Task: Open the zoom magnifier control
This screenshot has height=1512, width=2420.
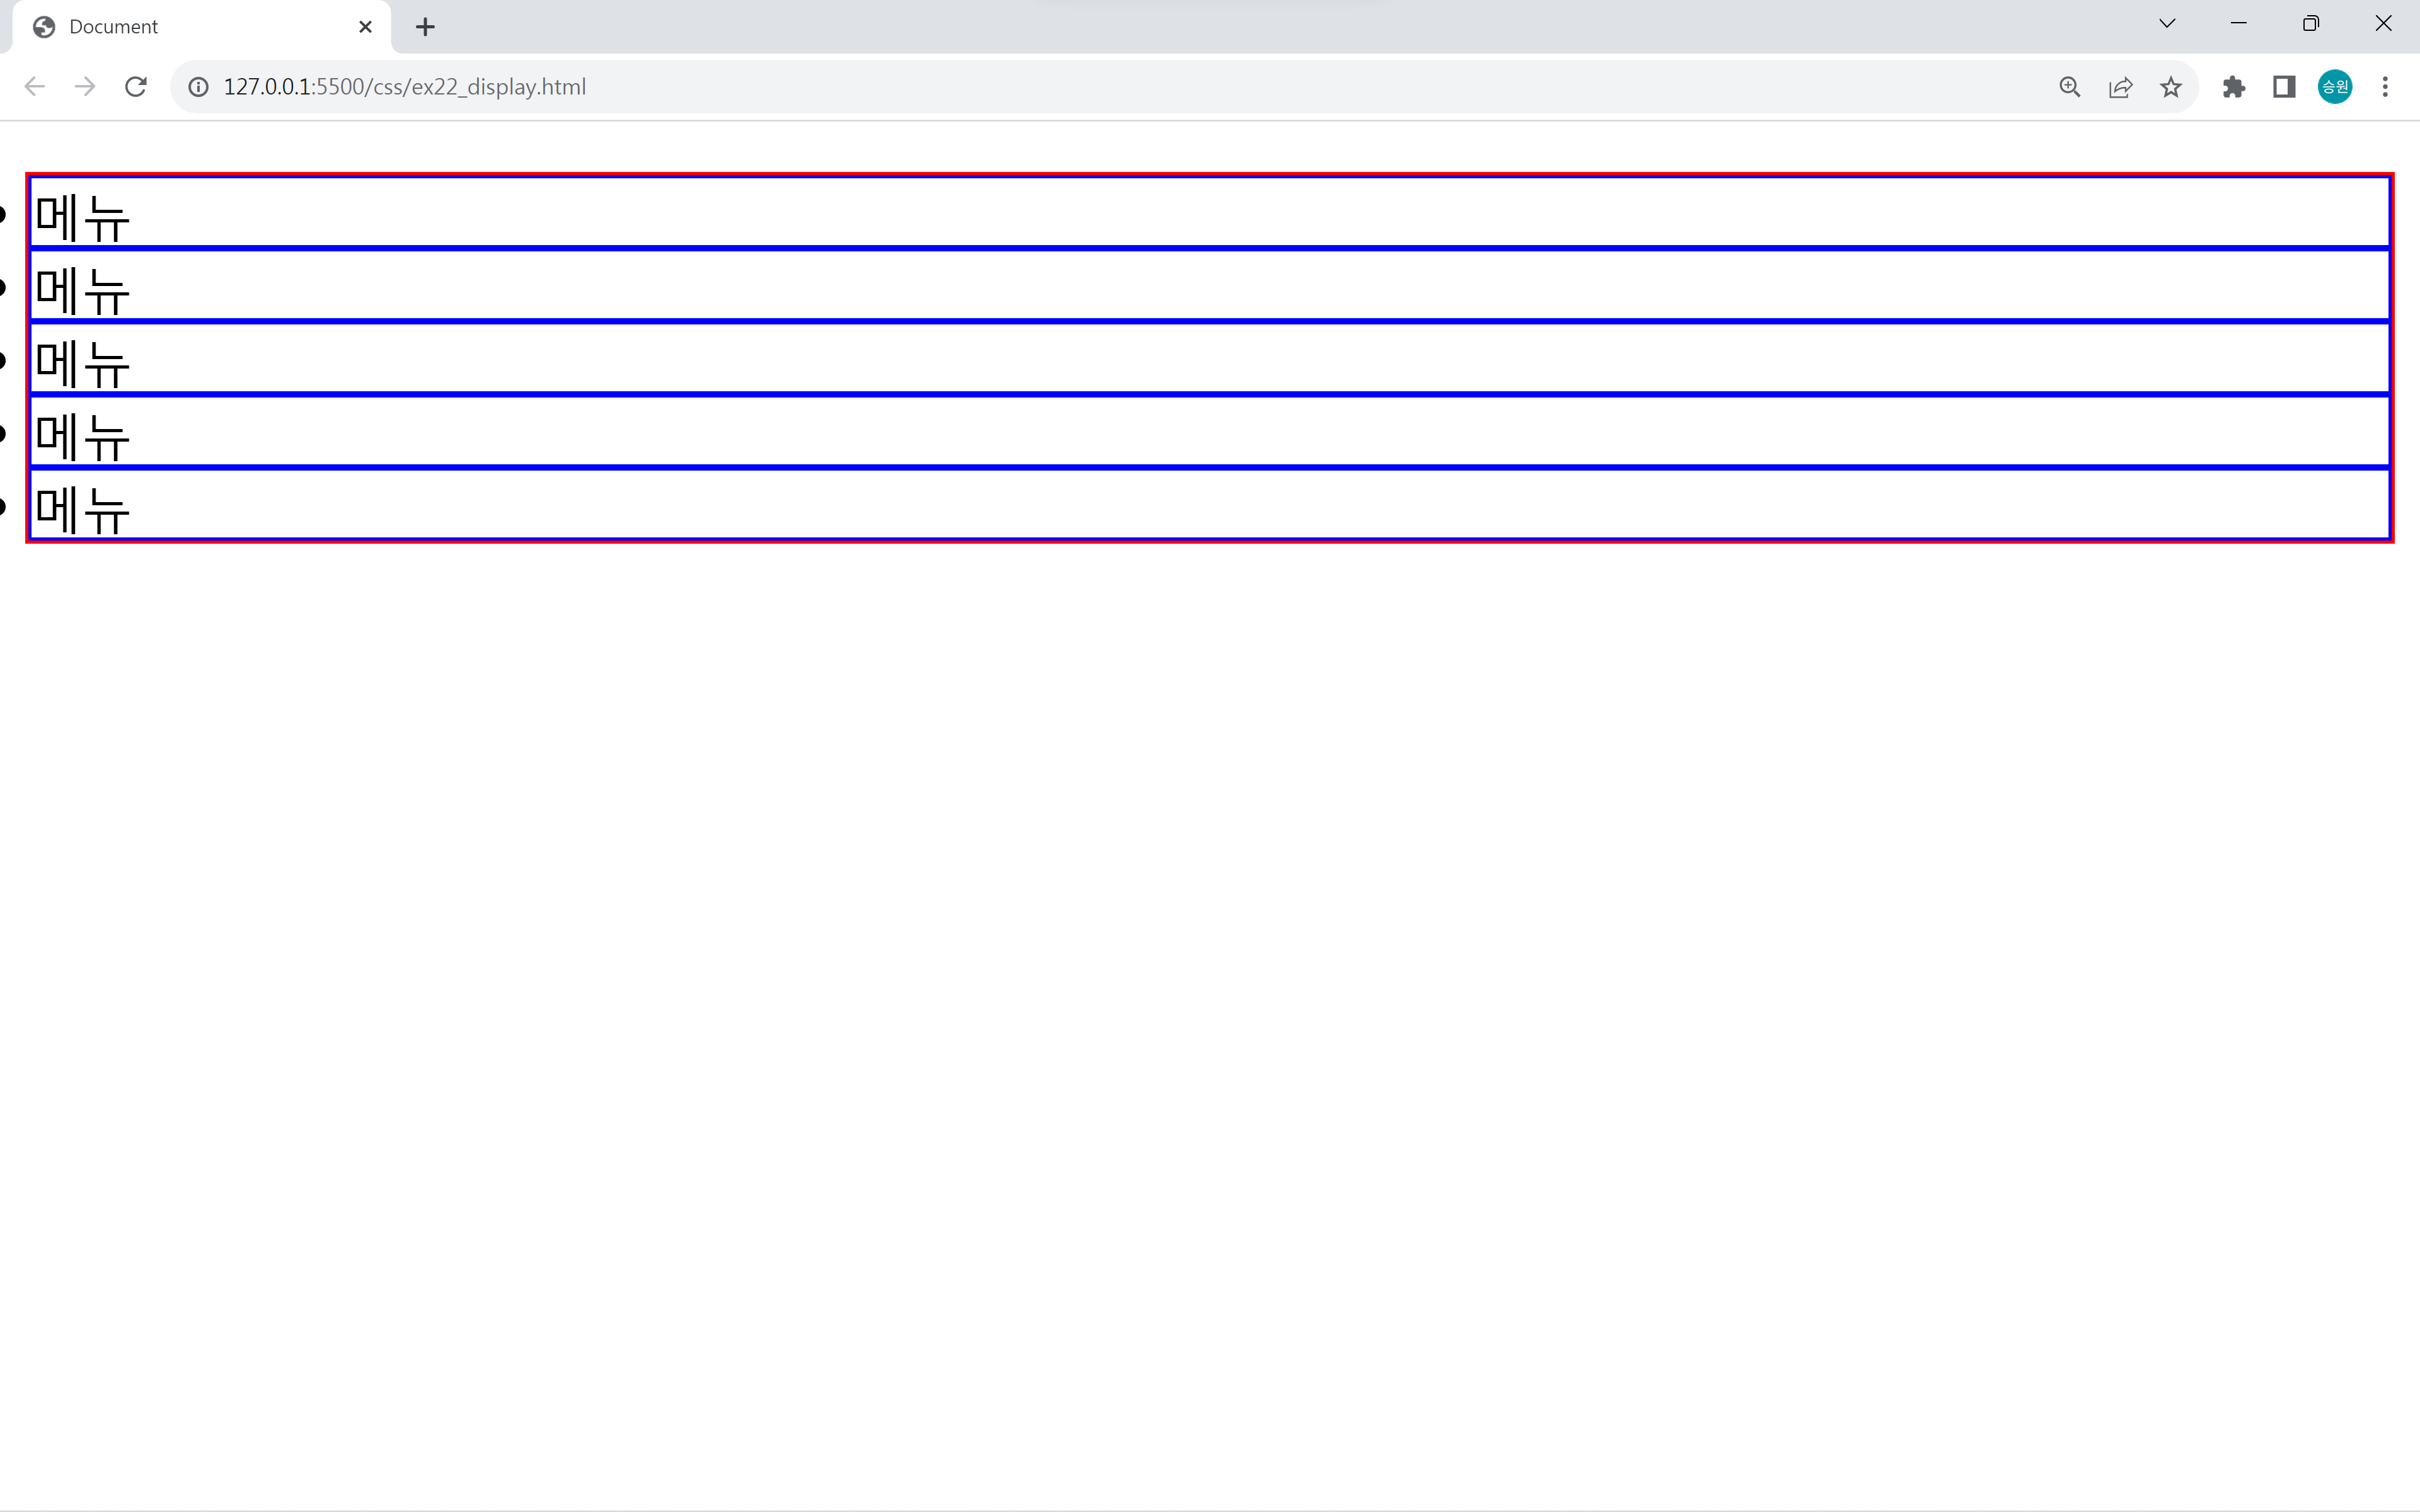Action: (x=2070, y=87)
